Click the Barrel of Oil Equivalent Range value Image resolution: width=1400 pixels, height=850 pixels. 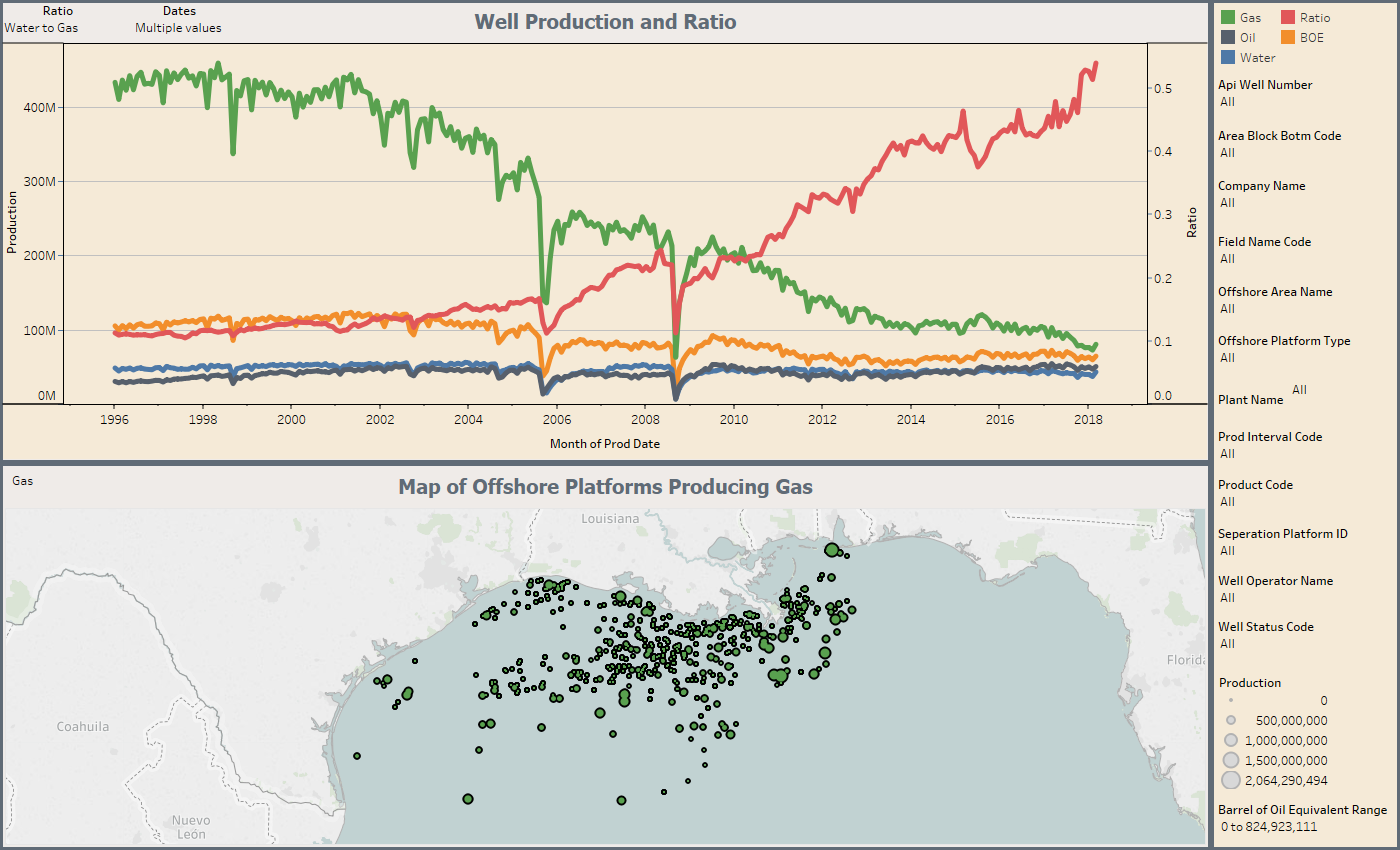pos(1269,826)
